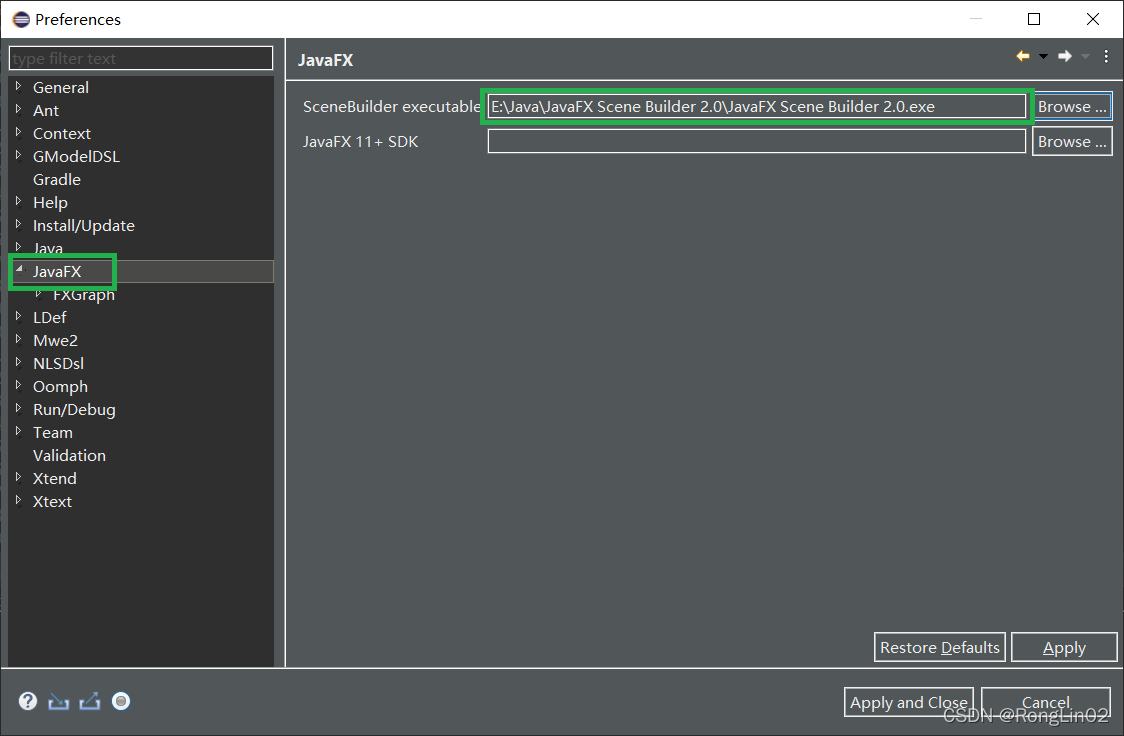Image resolution: width=1124 pixels, height=736 pixels.
Task: Select the Xtext category
Action: tap(52, 501)
